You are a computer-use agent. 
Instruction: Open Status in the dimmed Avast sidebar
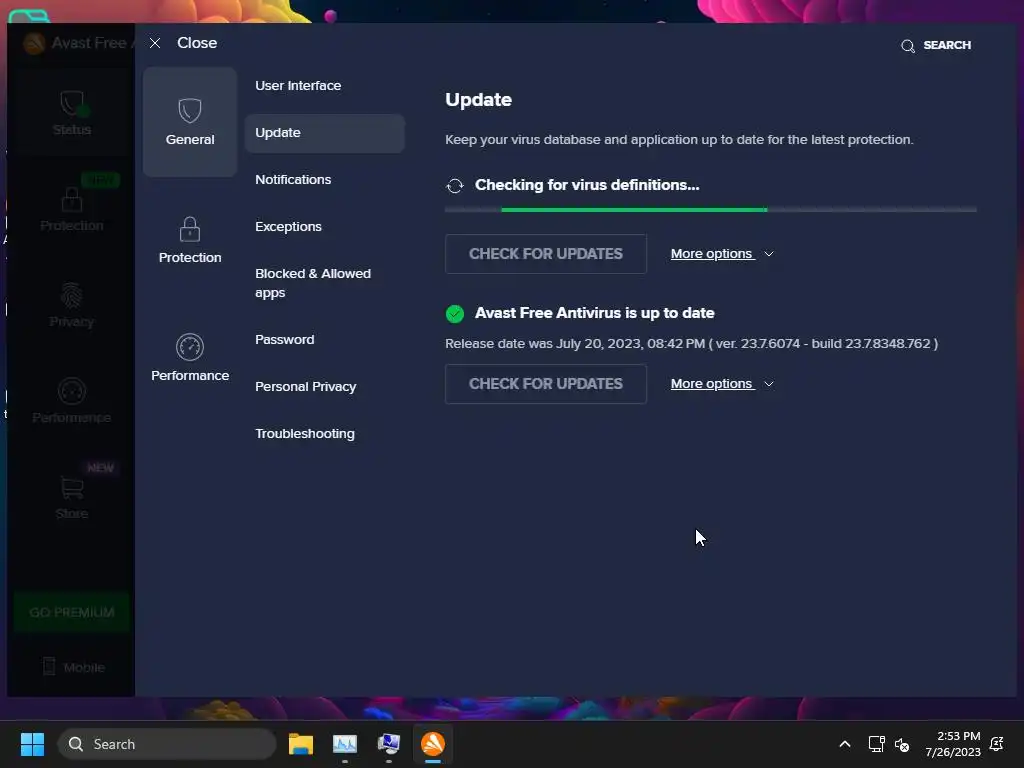(72, 114)
